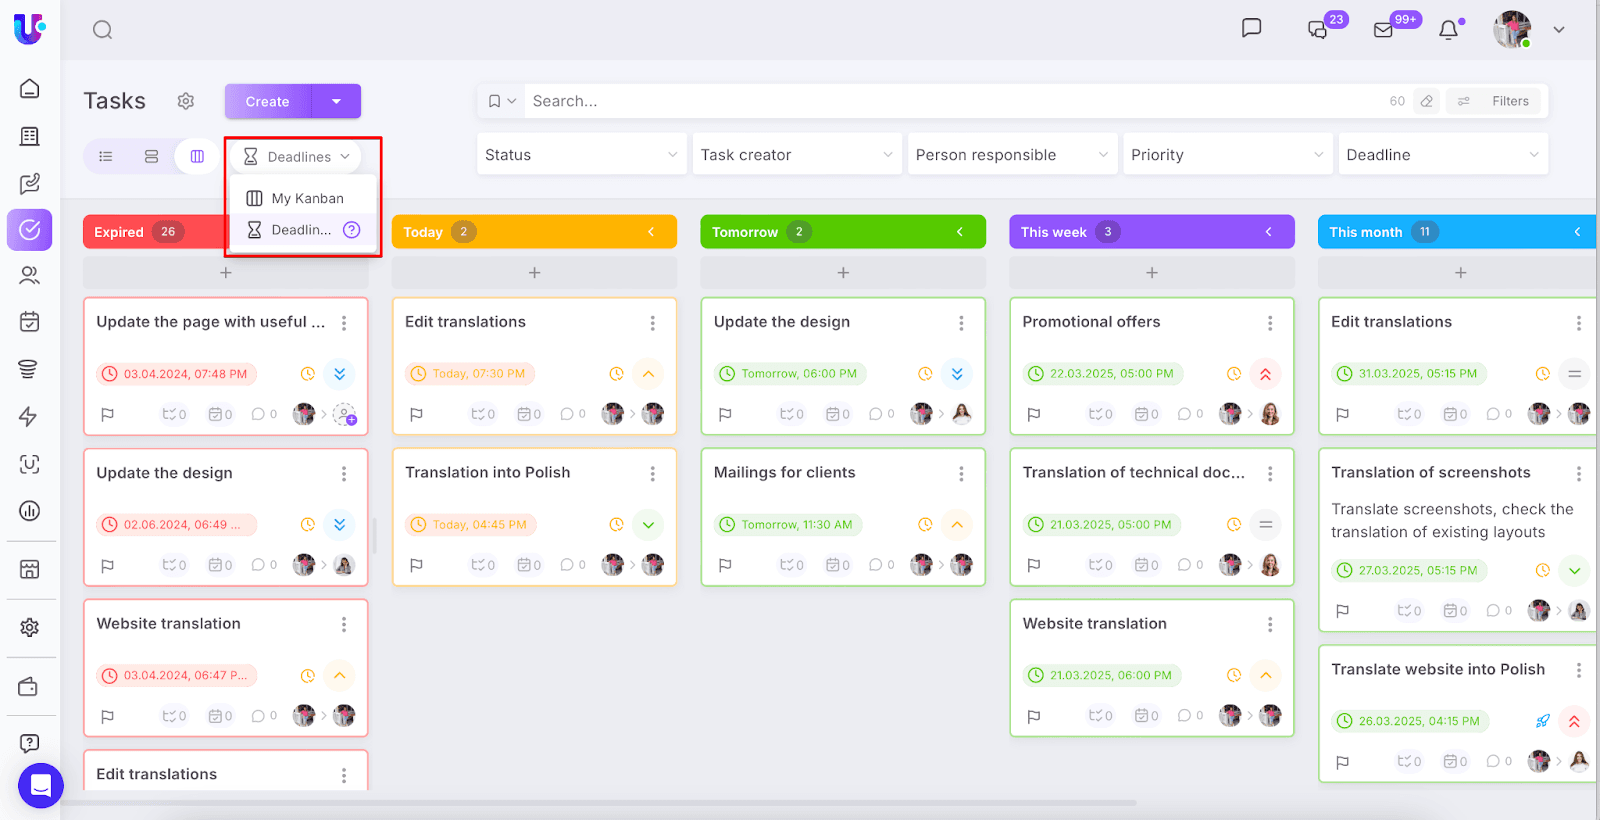The height and width of the screenshot is (820, 1600).
Task: Switch to the compact rows view toggle
Action: (152, 156)
